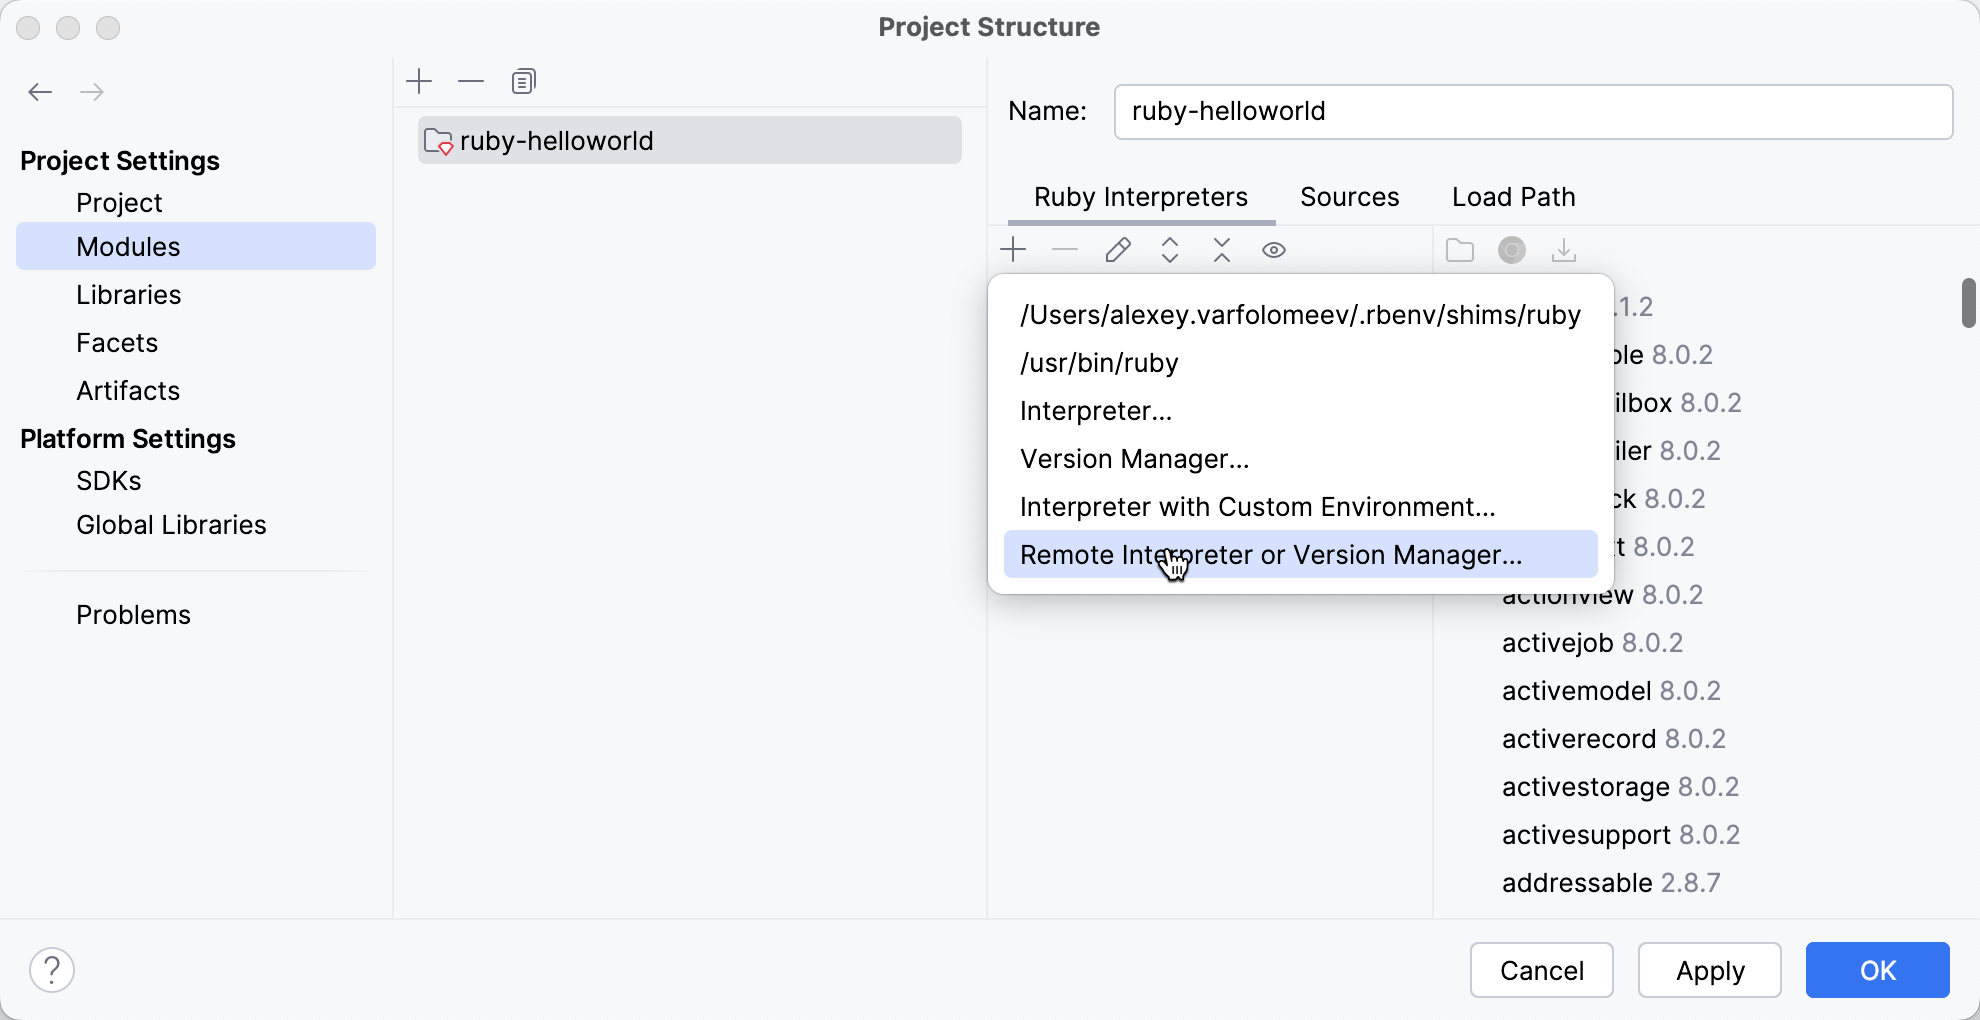Click the download gems icon
This screenshot has height=1020, width=1980.
tap(1564, 250)
